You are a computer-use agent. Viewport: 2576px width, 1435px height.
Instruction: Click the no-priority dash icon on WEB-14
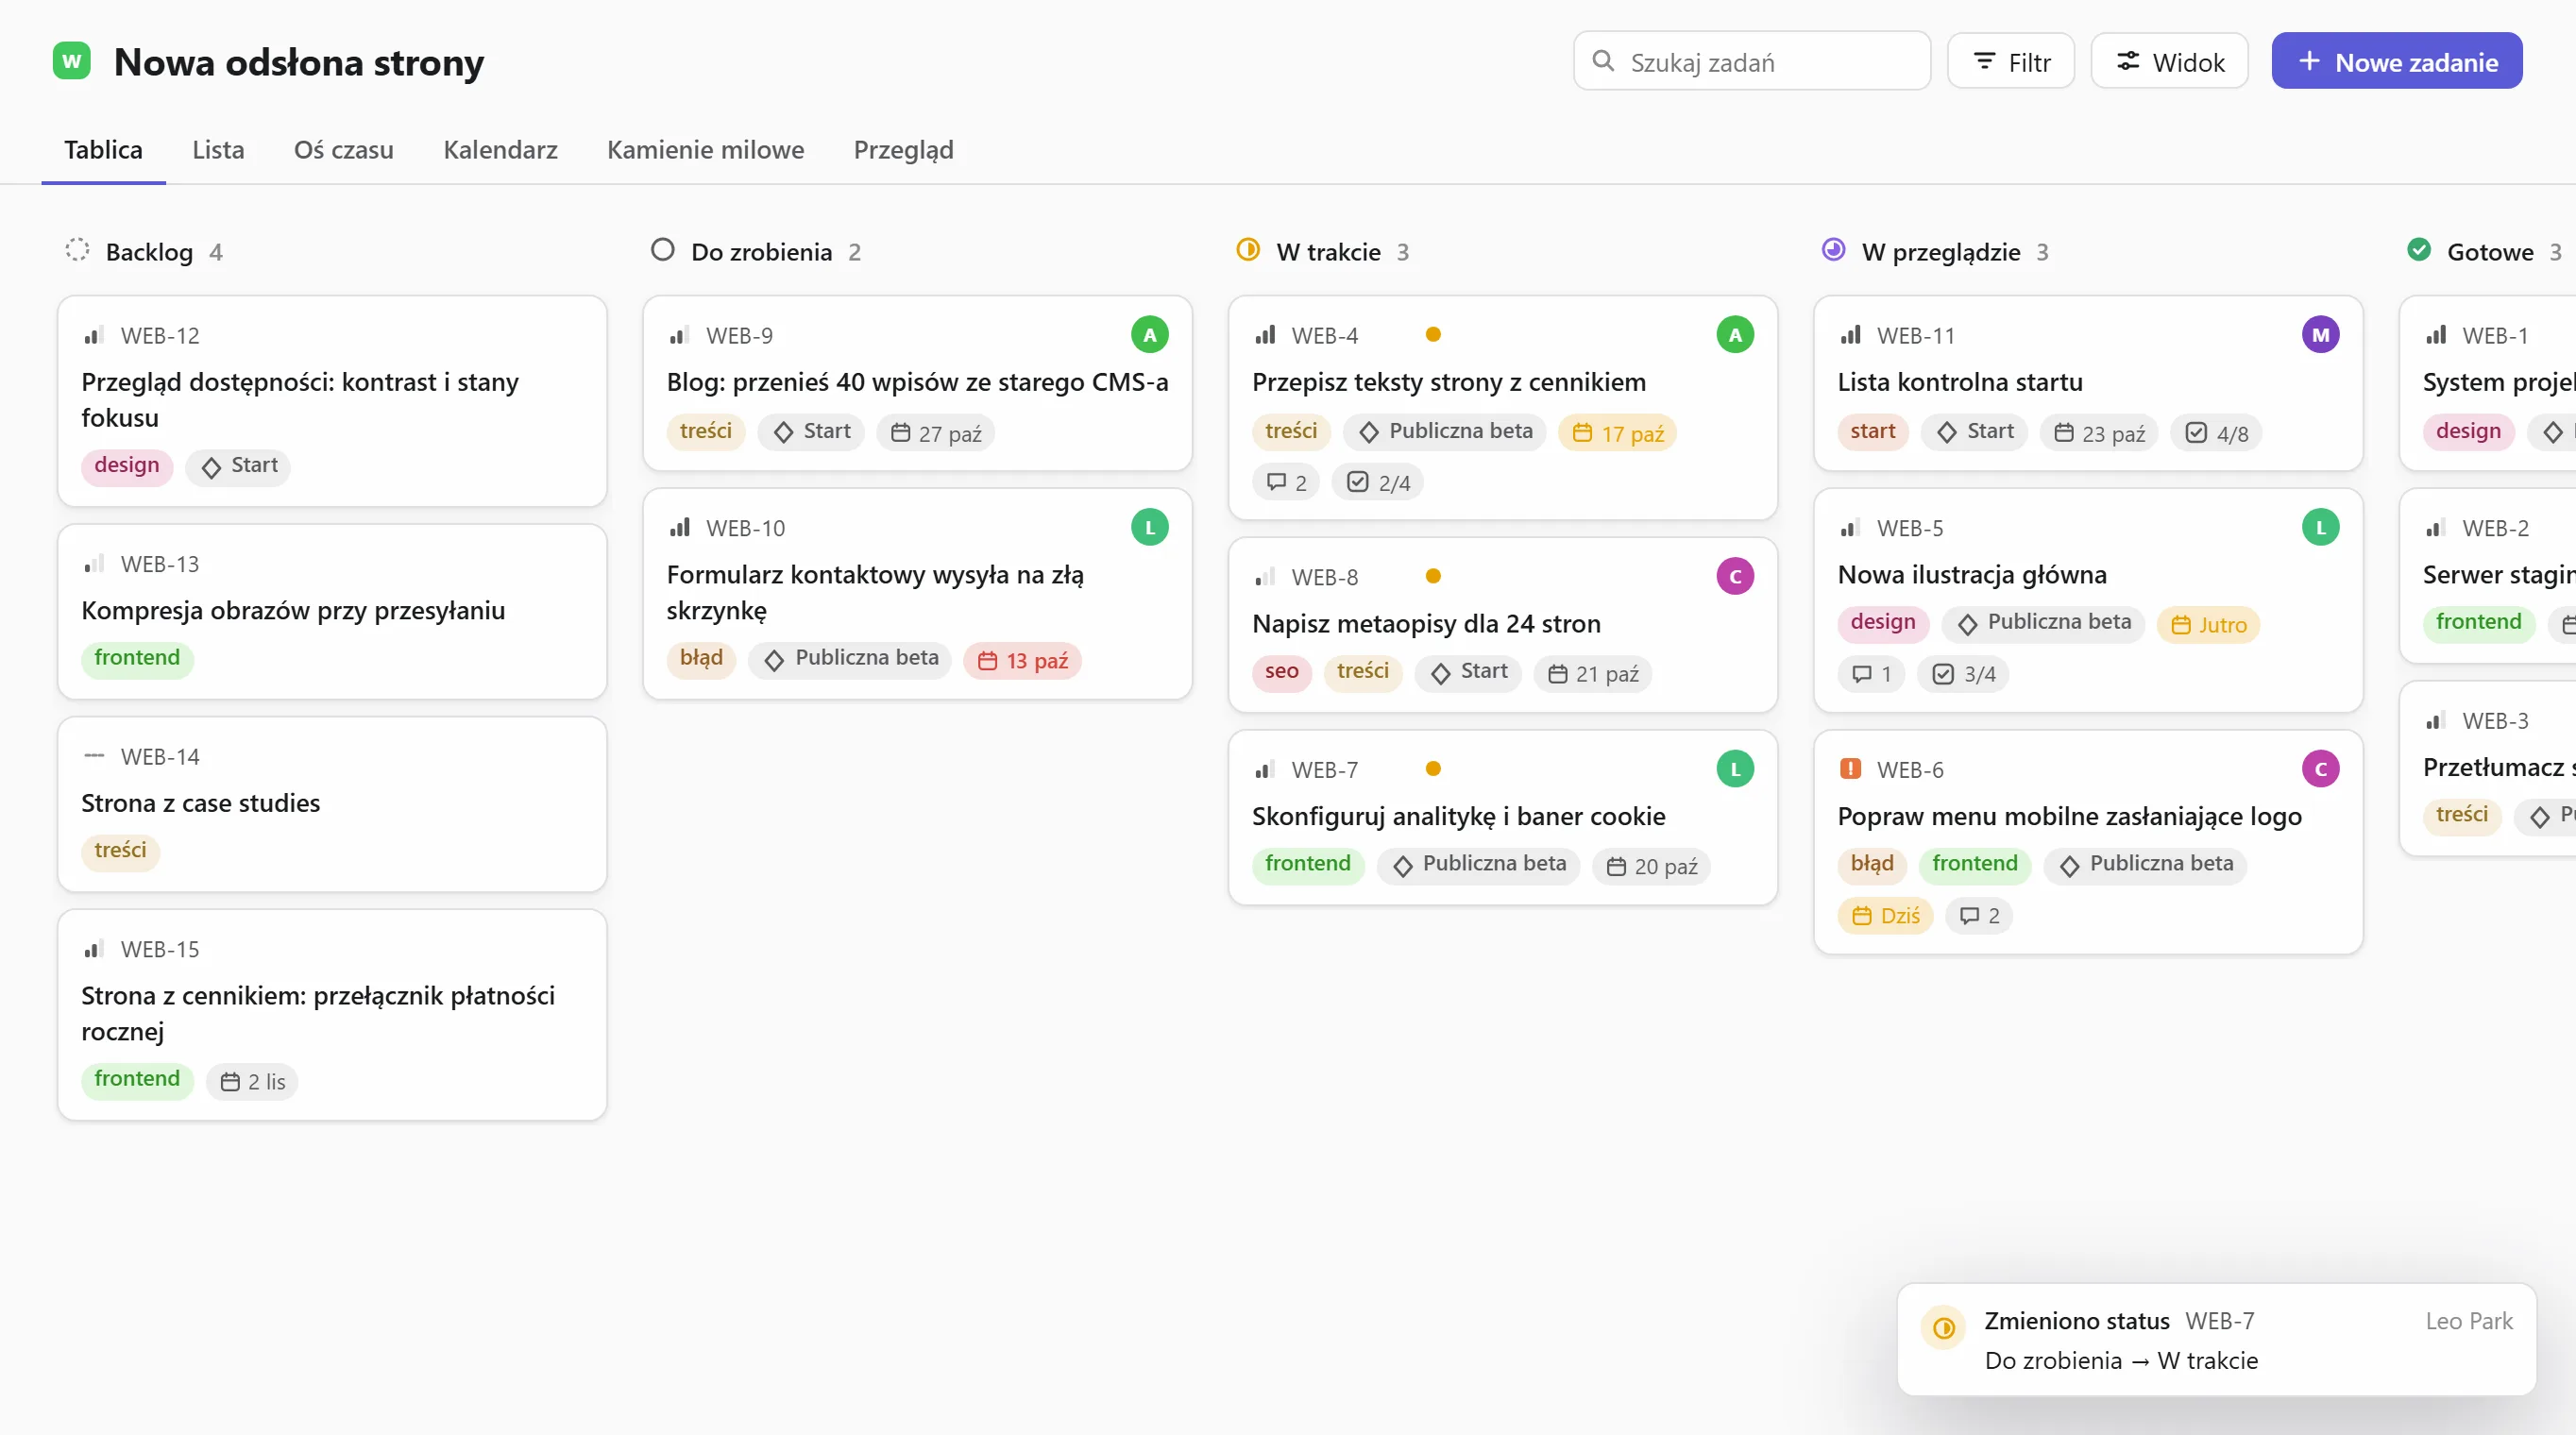94,756
